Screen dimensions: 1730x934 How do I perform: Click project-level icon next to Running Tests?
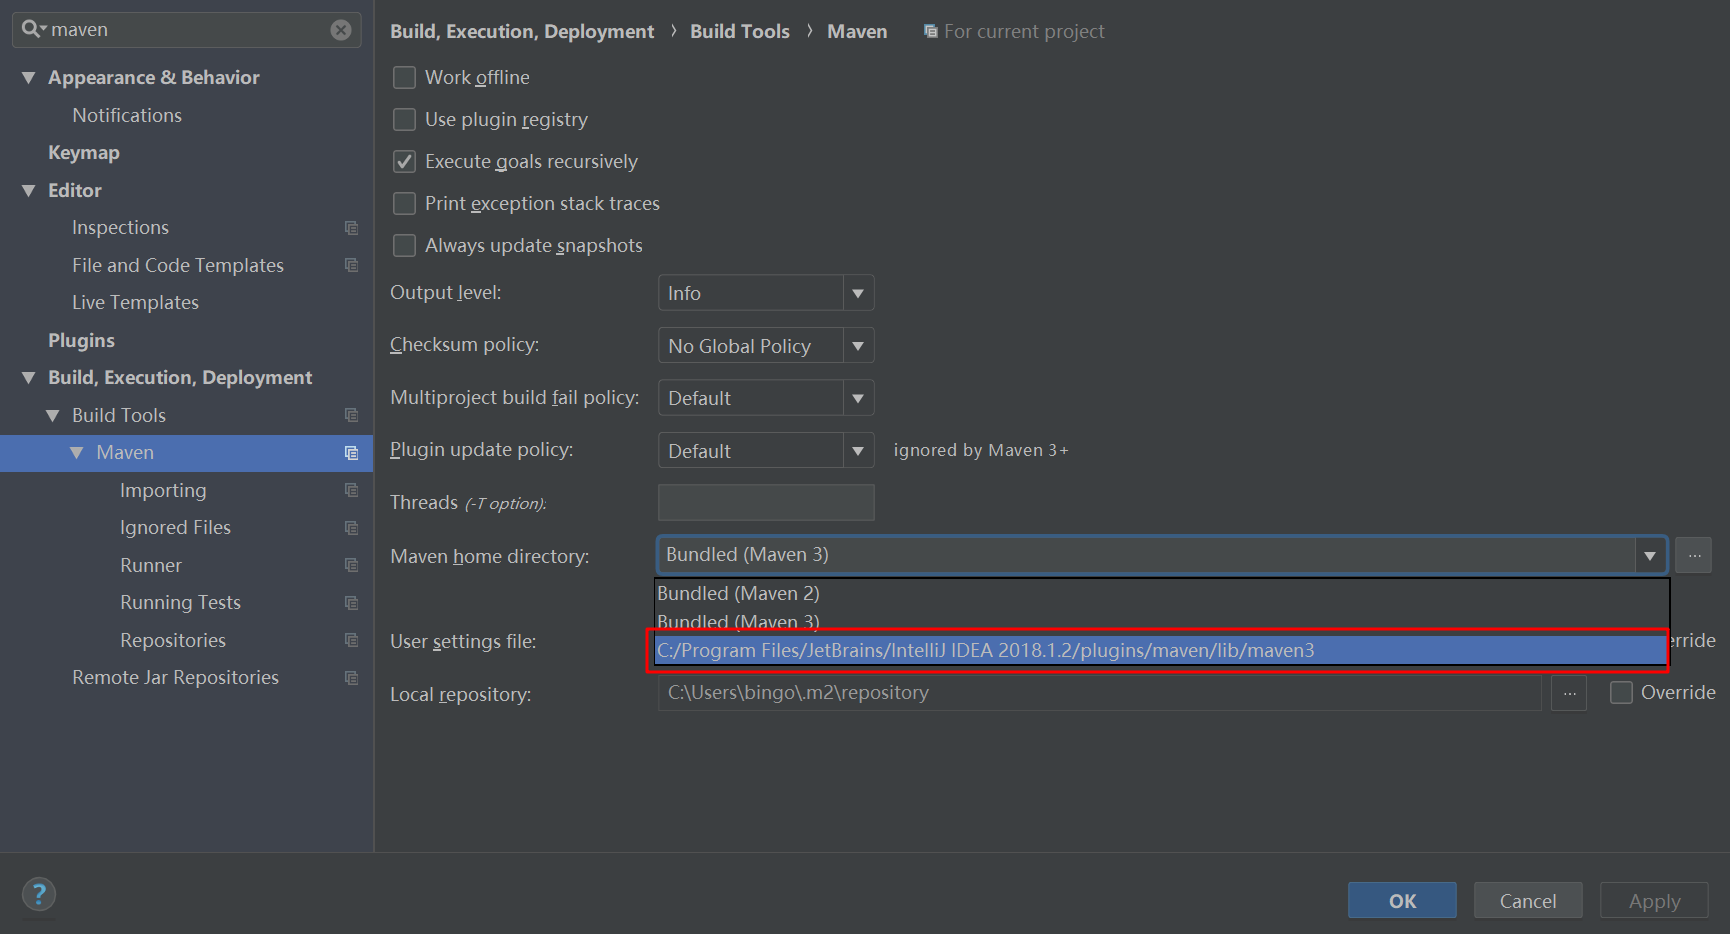[x=351, y=603]
